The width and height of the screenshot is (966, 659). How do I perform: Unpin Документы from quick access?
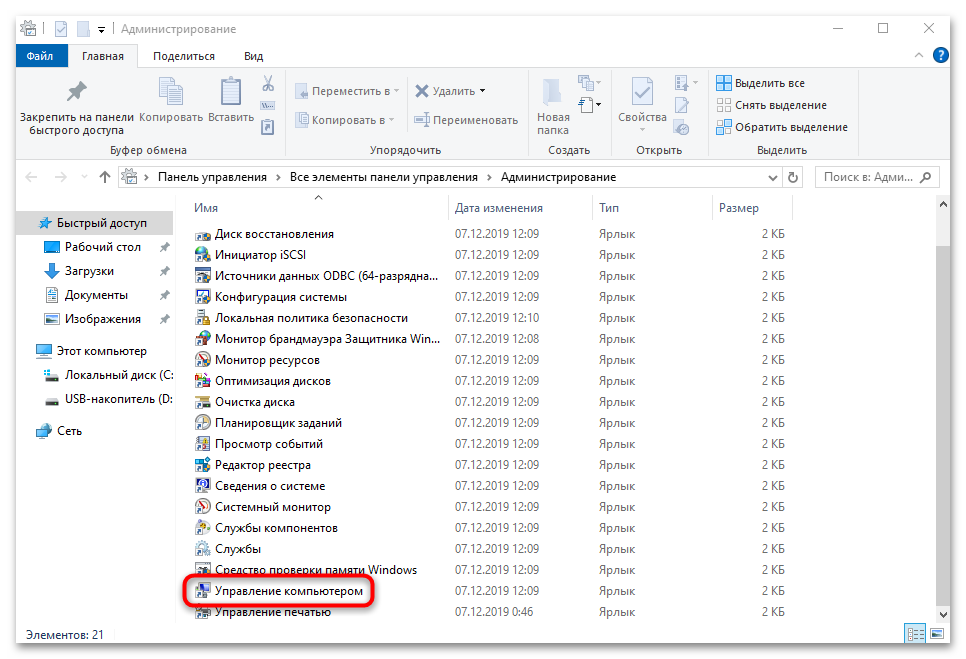click(x=166, y=294)
